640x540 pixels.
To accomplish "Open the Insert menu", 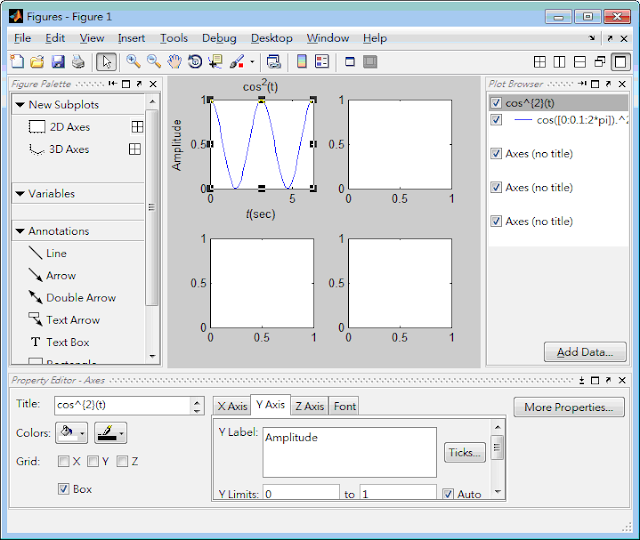I will tap(131, 38).
